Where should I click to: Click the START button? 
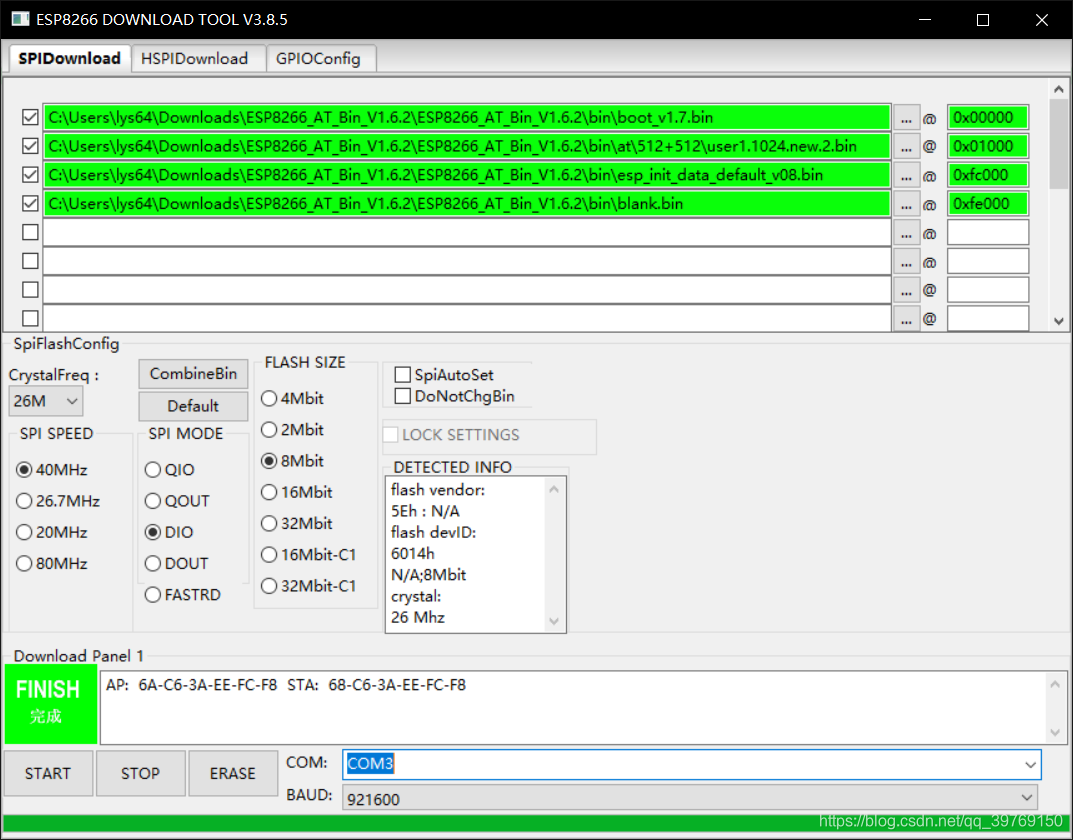(x=48, y=774)
